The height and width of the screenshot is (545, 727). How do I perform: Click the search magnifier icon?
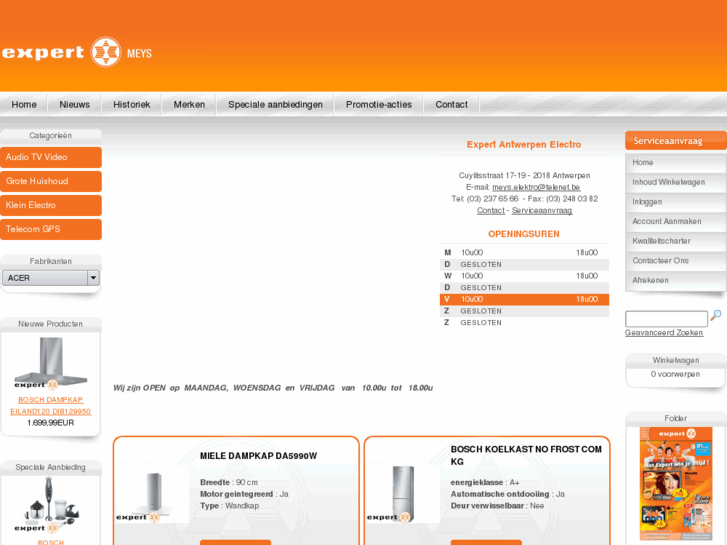716,315
